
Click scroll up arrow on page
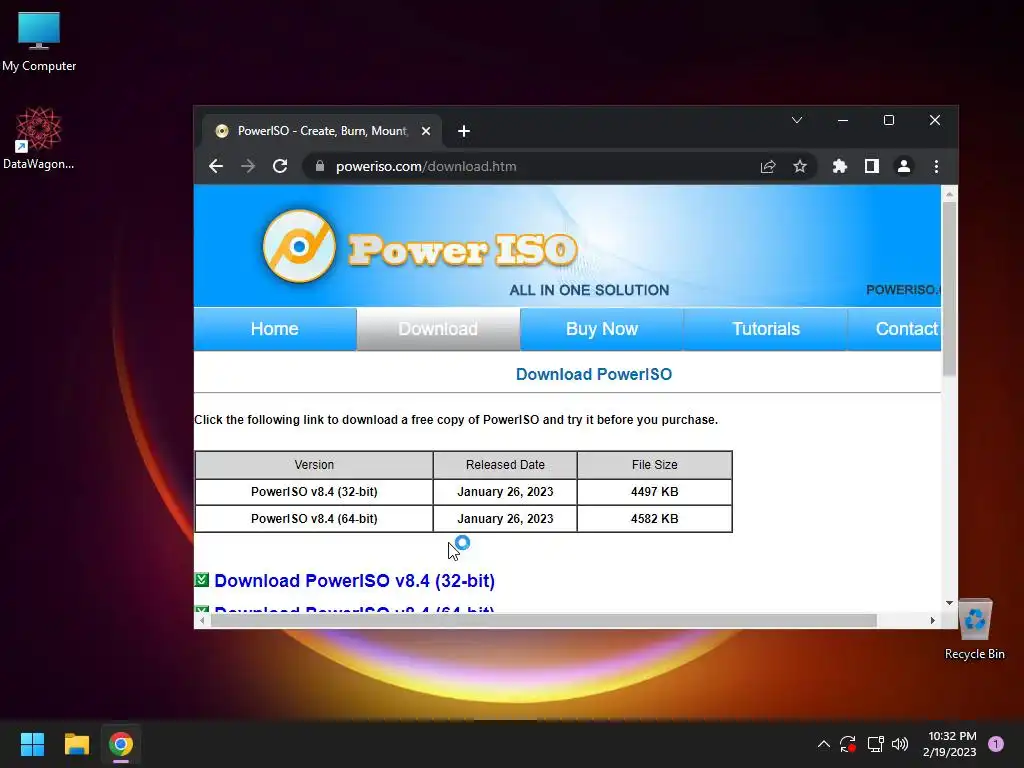click(x=950, y=194)
